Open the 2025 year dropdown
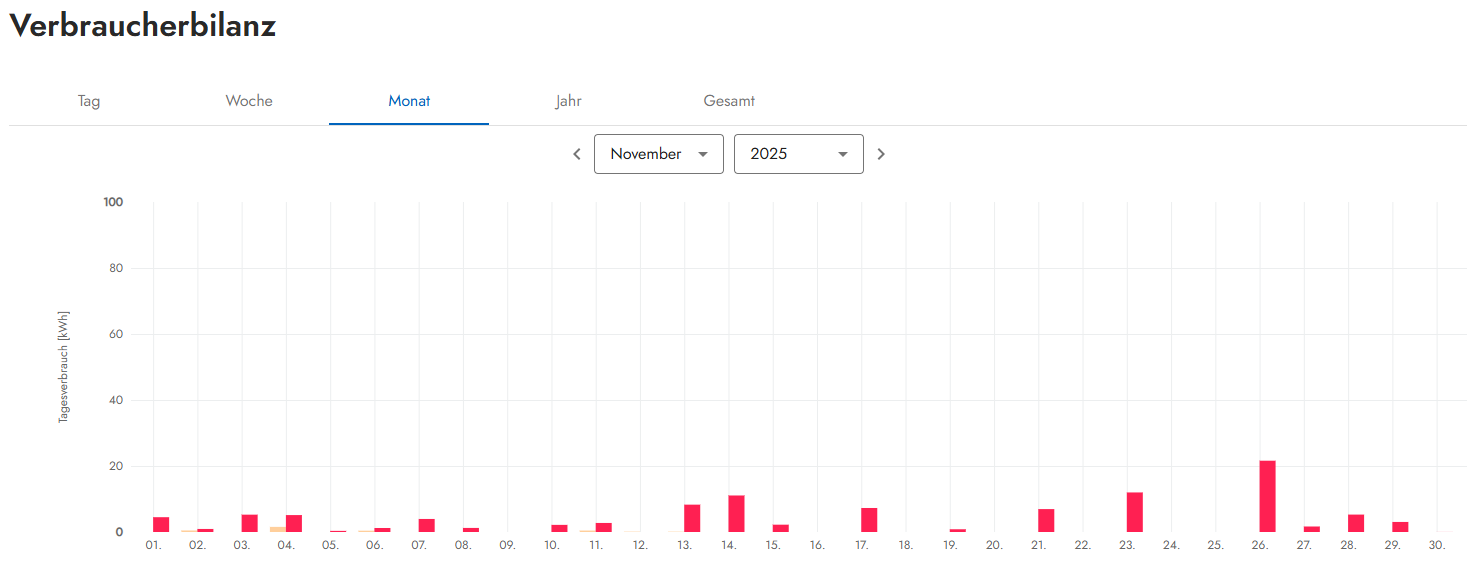1467x561 pixels. pyautogui.click(x=798, y=154)
